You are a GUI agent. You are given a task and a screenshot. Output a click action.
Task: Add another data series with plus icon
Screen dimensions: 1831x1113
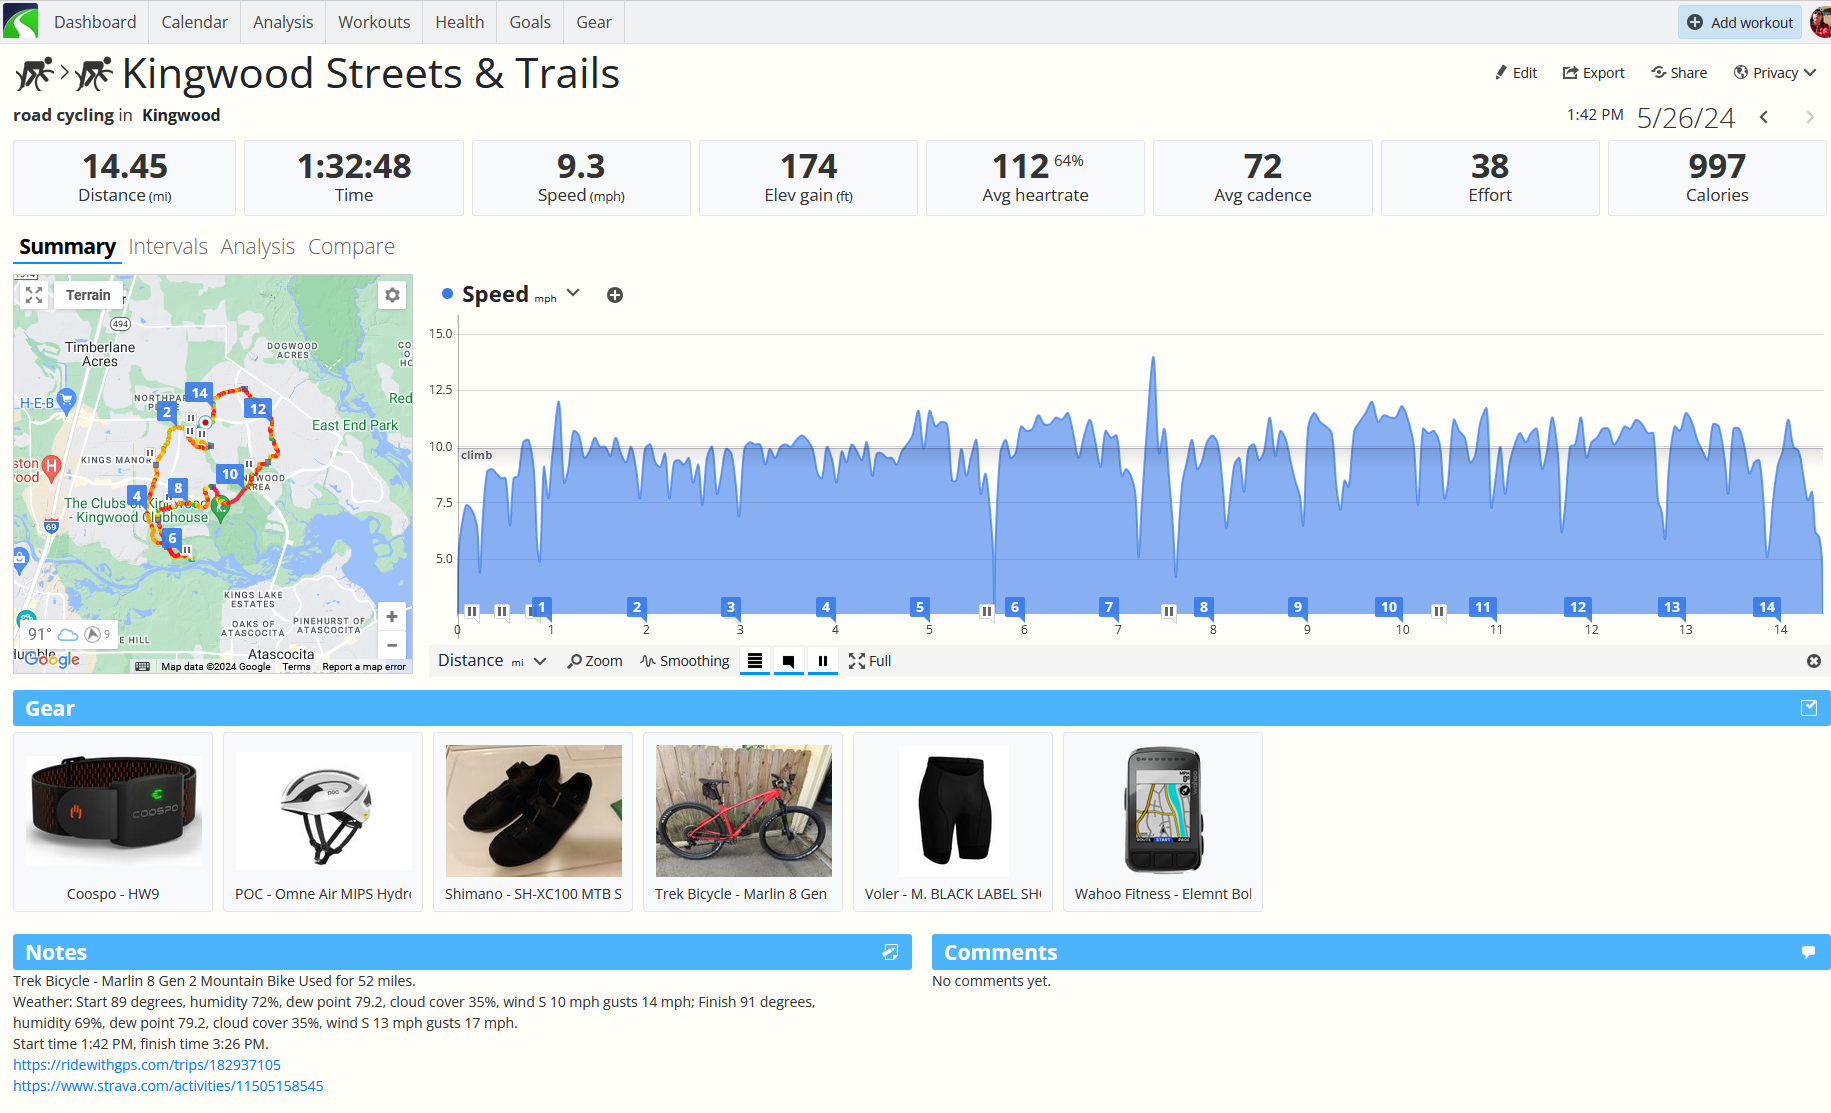click(x=615, y=295)
